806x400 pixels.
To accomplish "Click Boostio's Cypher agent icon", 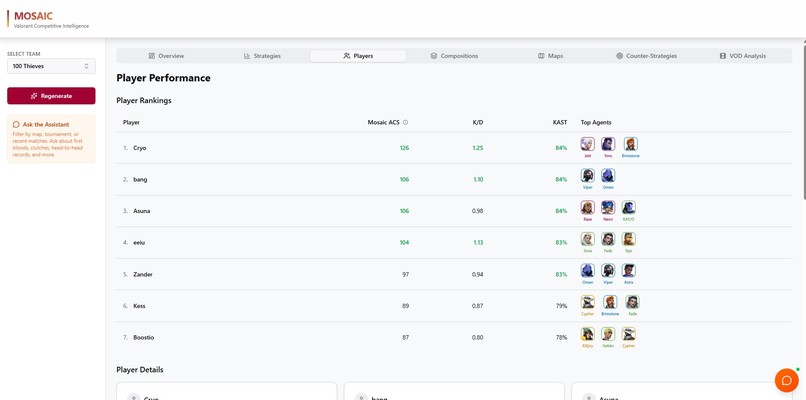I will coord(628,334).
